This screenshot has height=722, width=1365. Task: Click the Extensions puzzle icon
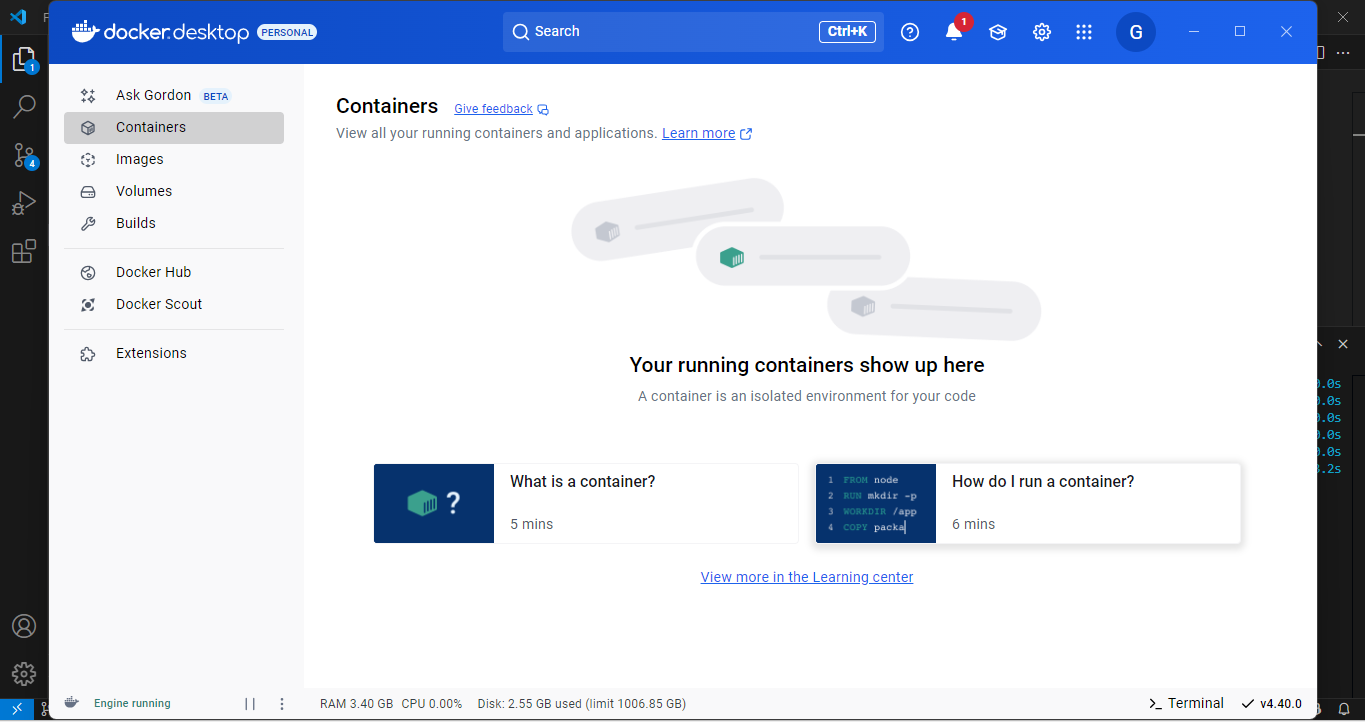tap(88, 354)
